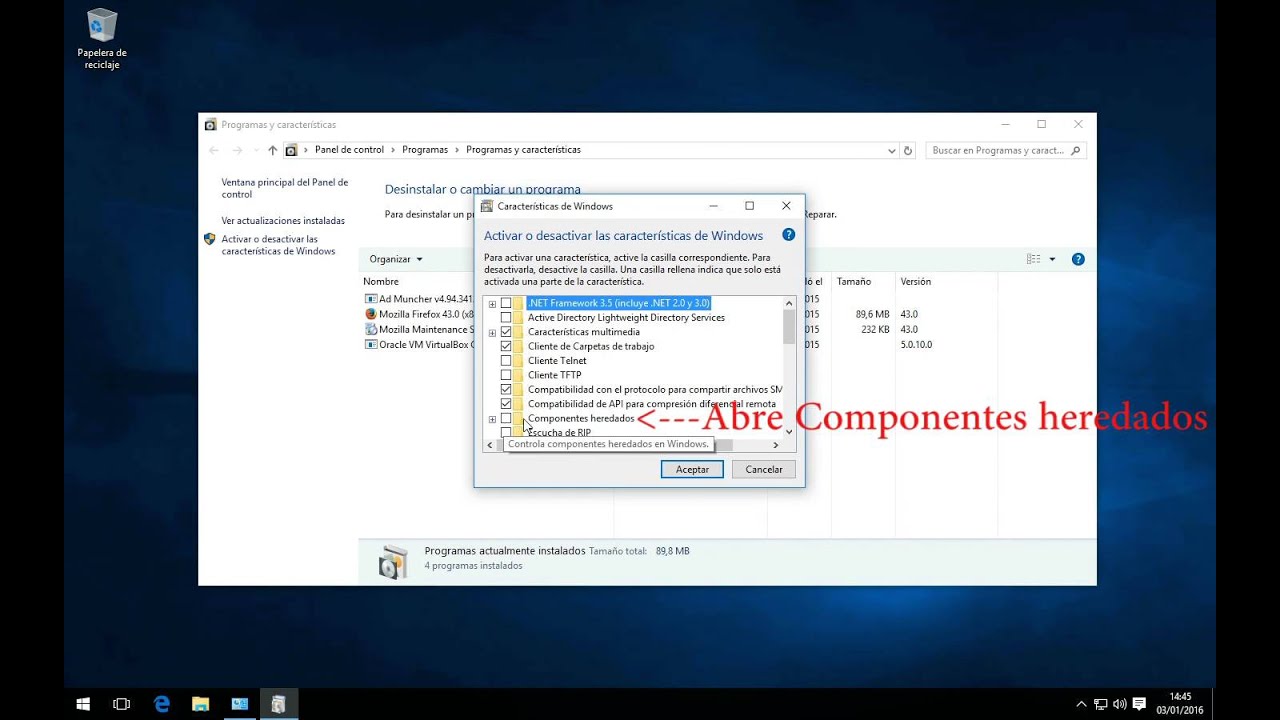Click the search magnifier in Buscar en Programas field
Screen dimensions: 1280x720
tap(1076, 150)
